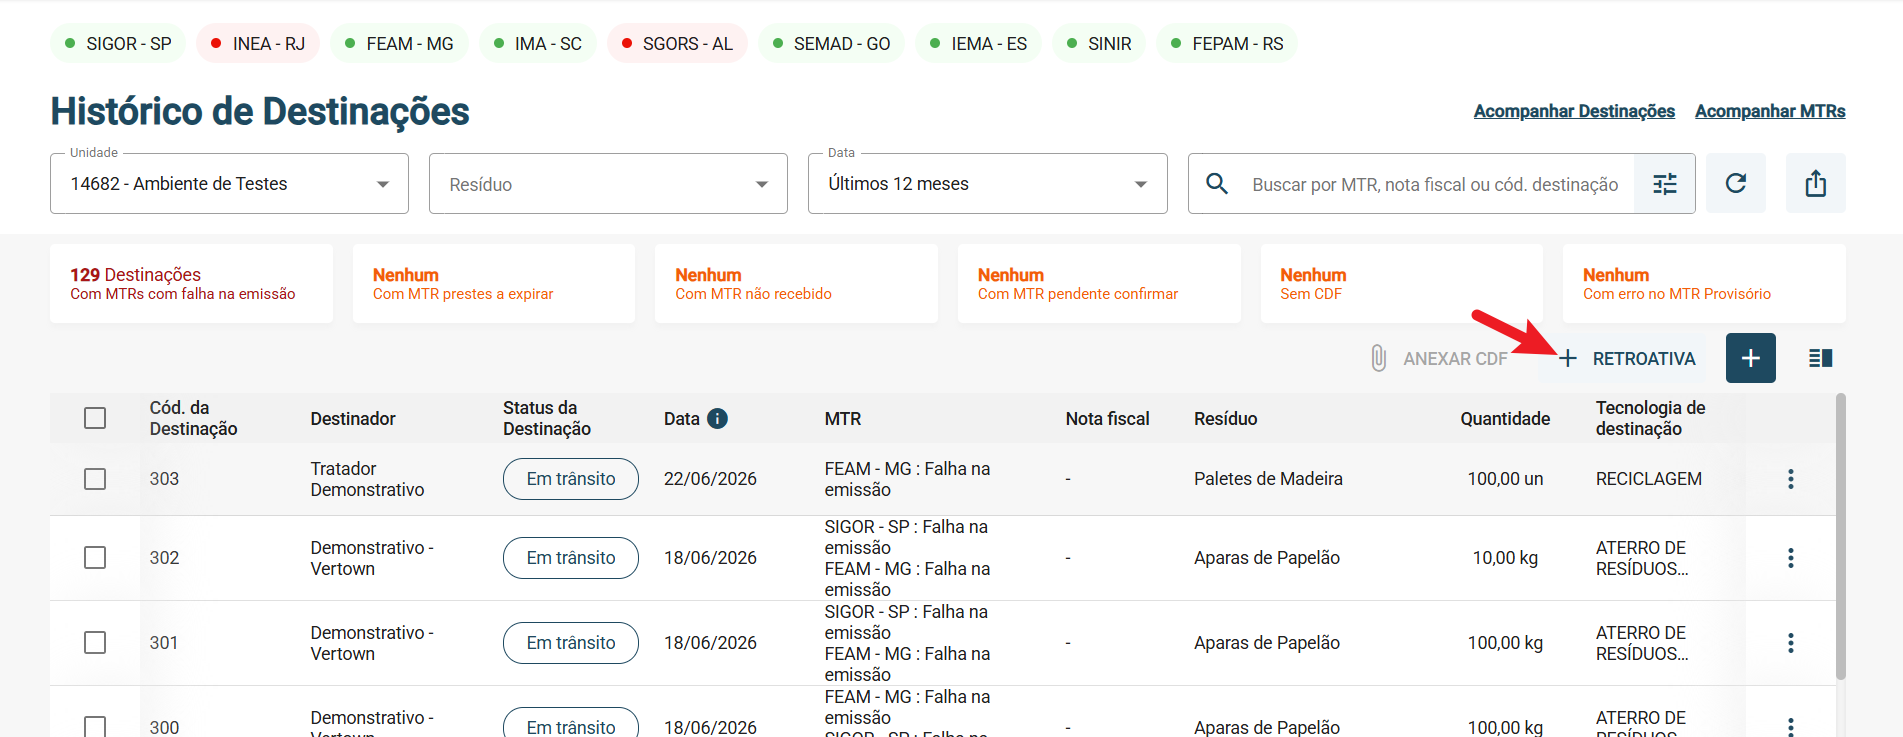
Task: Open row options for destination 302
Action: point(1791,558)
